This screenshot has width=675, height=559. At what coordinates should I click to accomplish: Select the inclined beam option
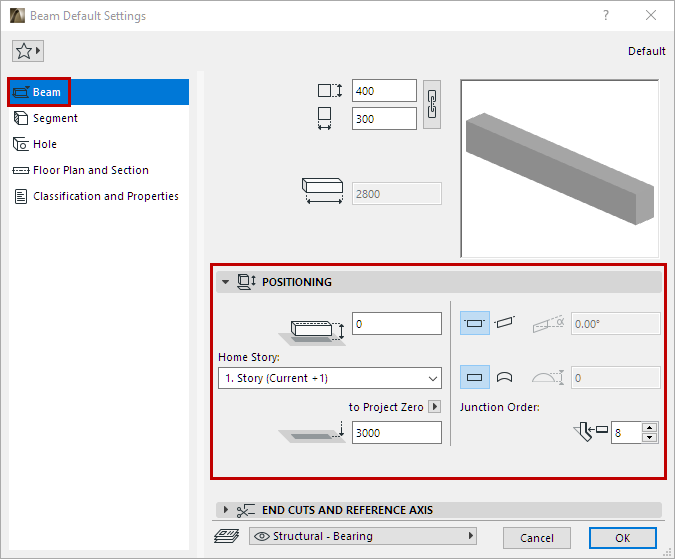(x=504, y=322)
